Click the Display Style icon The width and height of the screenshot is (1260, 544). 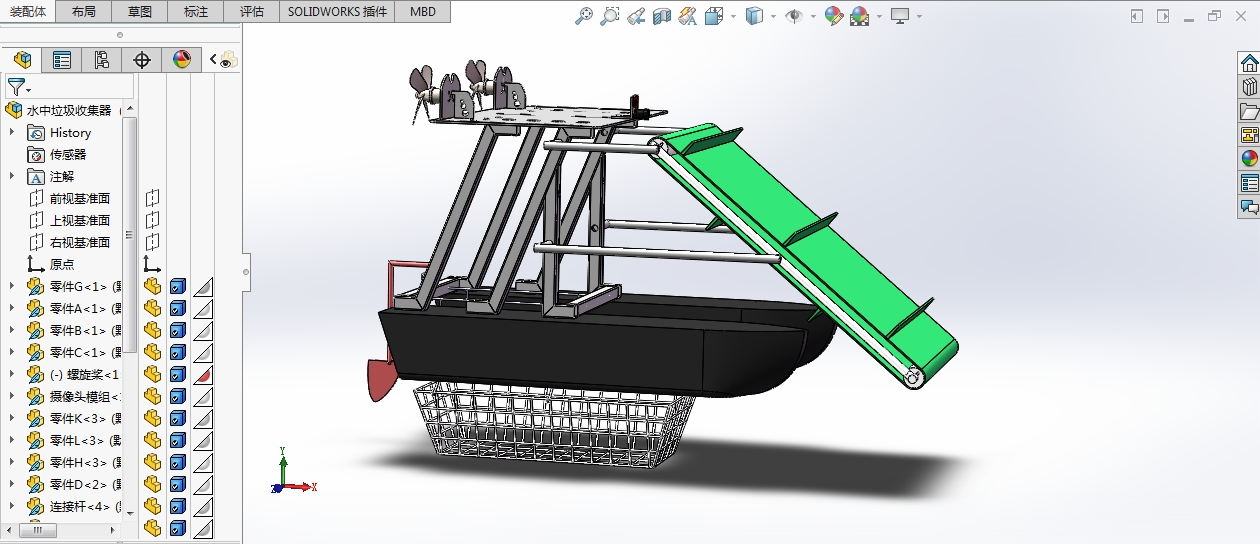click(x=756, y=16)
